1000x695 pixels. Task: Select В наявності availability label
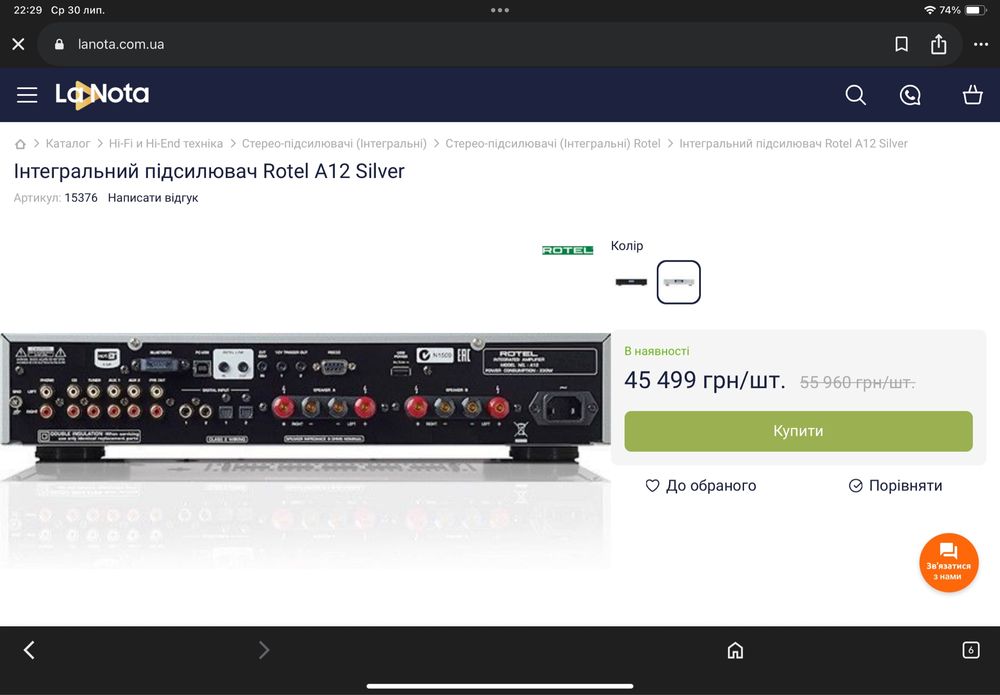(x=657, y=351)
